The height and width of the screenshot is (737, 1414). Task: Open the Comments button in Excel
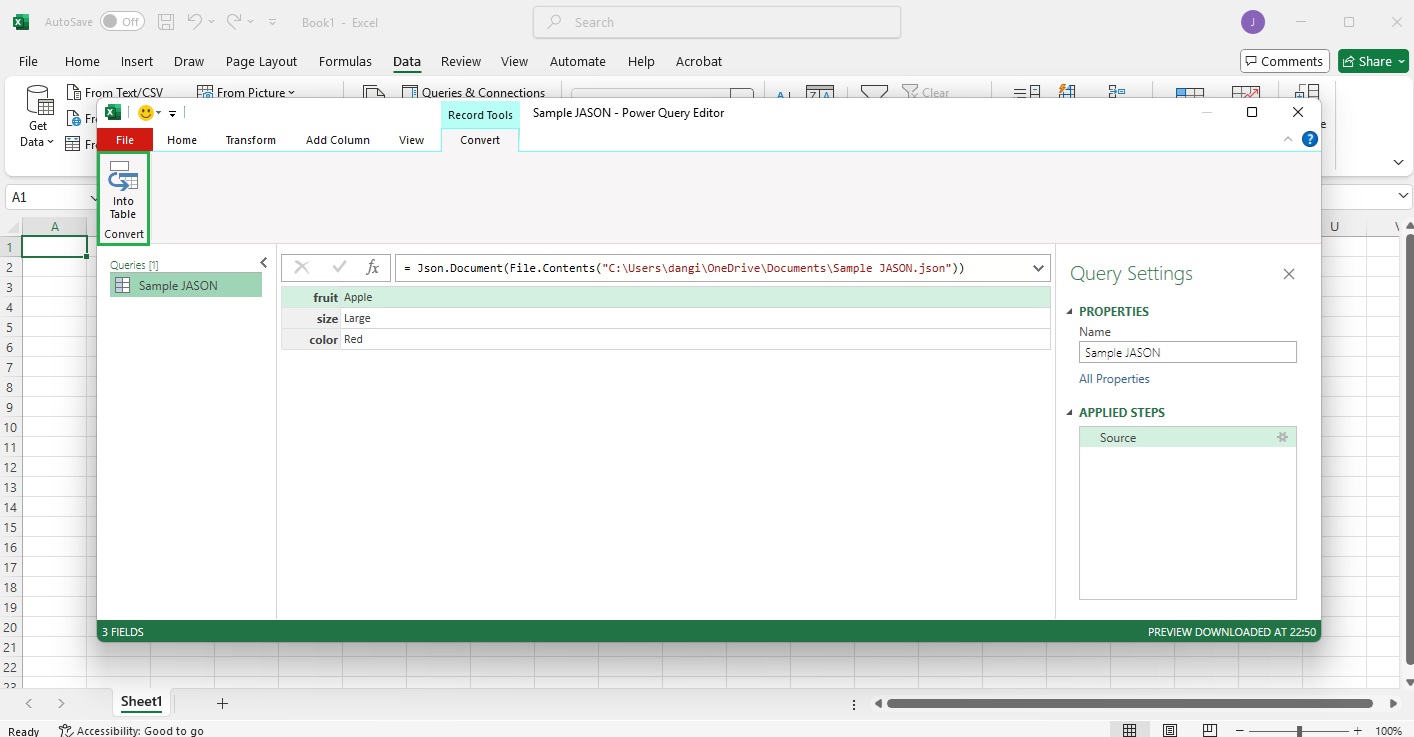pos(1284,61)
